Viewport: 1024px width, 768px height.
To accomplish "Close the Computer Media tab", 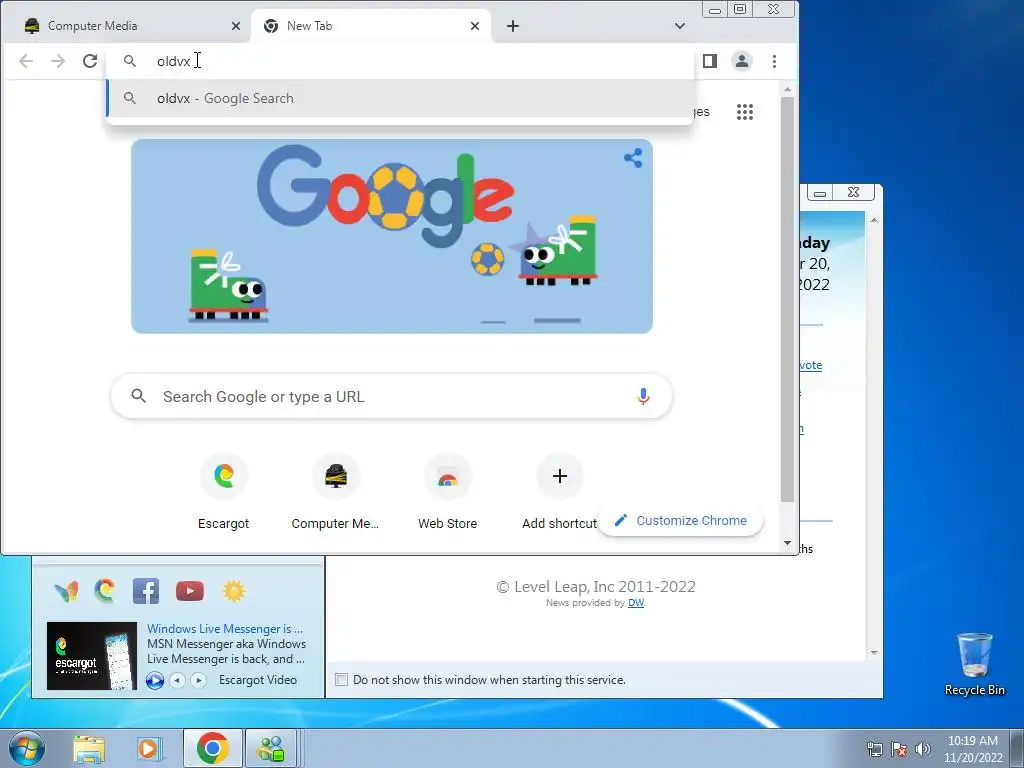I will [236, 26].
